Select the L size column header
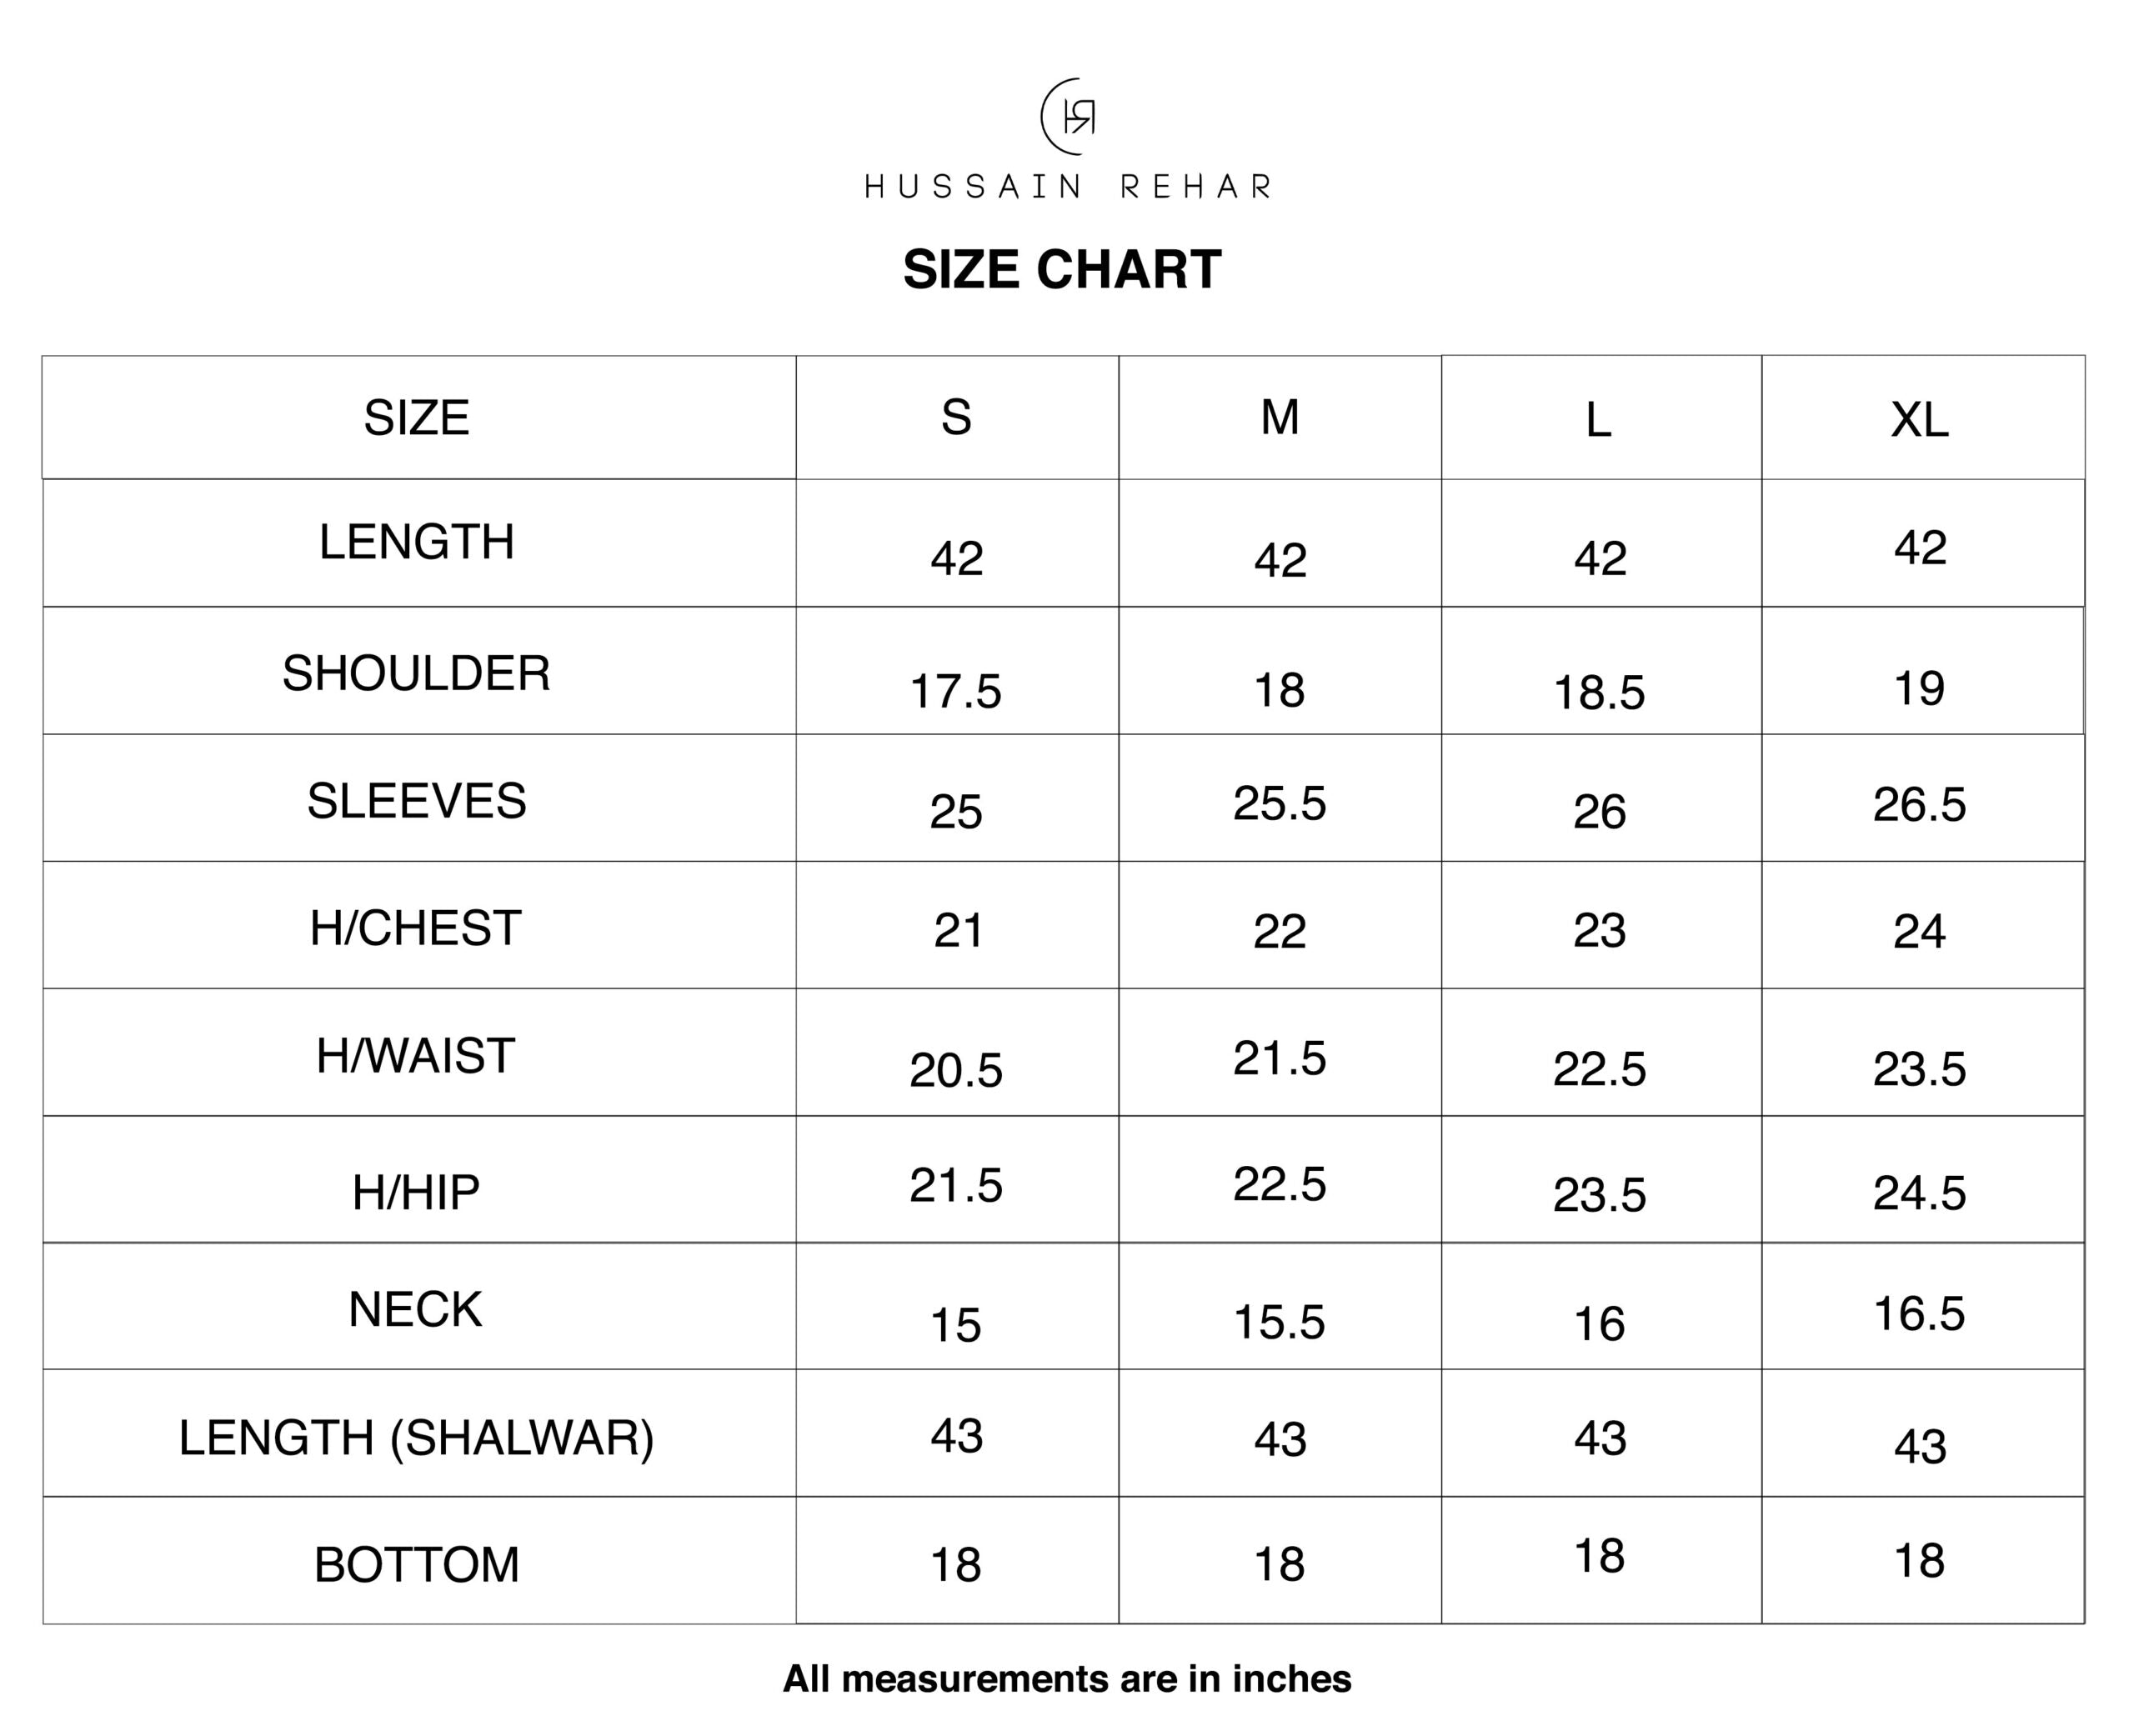The image size is (2134, 1736). pyautogui.click(x=1598, y=420)
